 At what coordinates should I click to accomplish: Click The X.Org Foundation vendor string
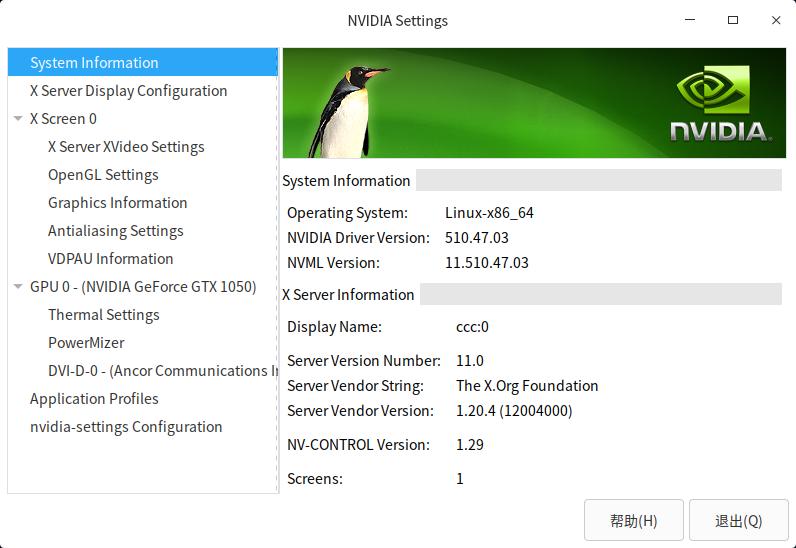click(x=527, y=385)
